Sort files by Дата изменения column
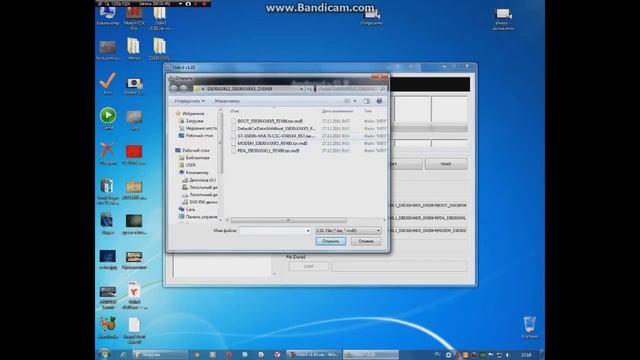The image size is (640, 360). point(337,111)
